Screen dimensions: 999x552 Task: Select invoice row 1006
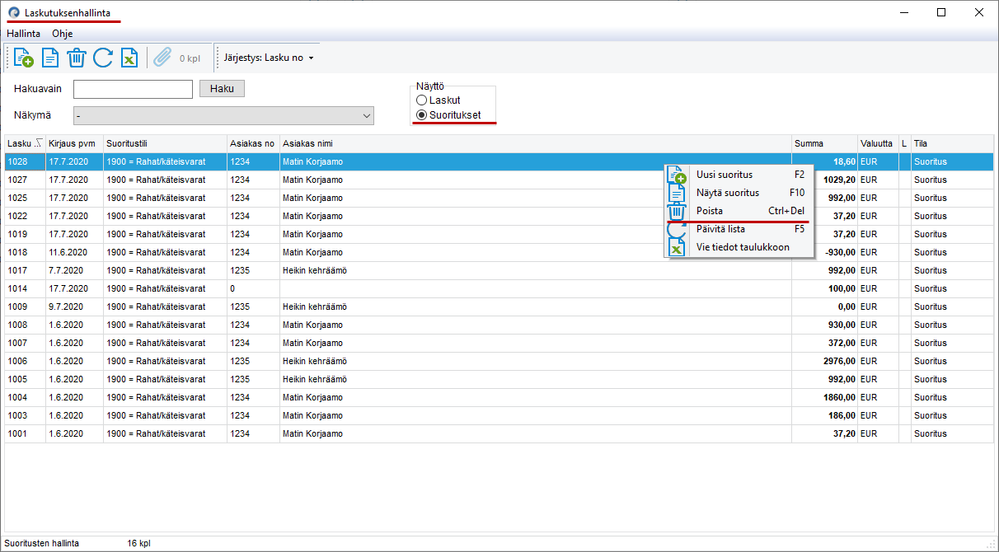pos(499,361)
